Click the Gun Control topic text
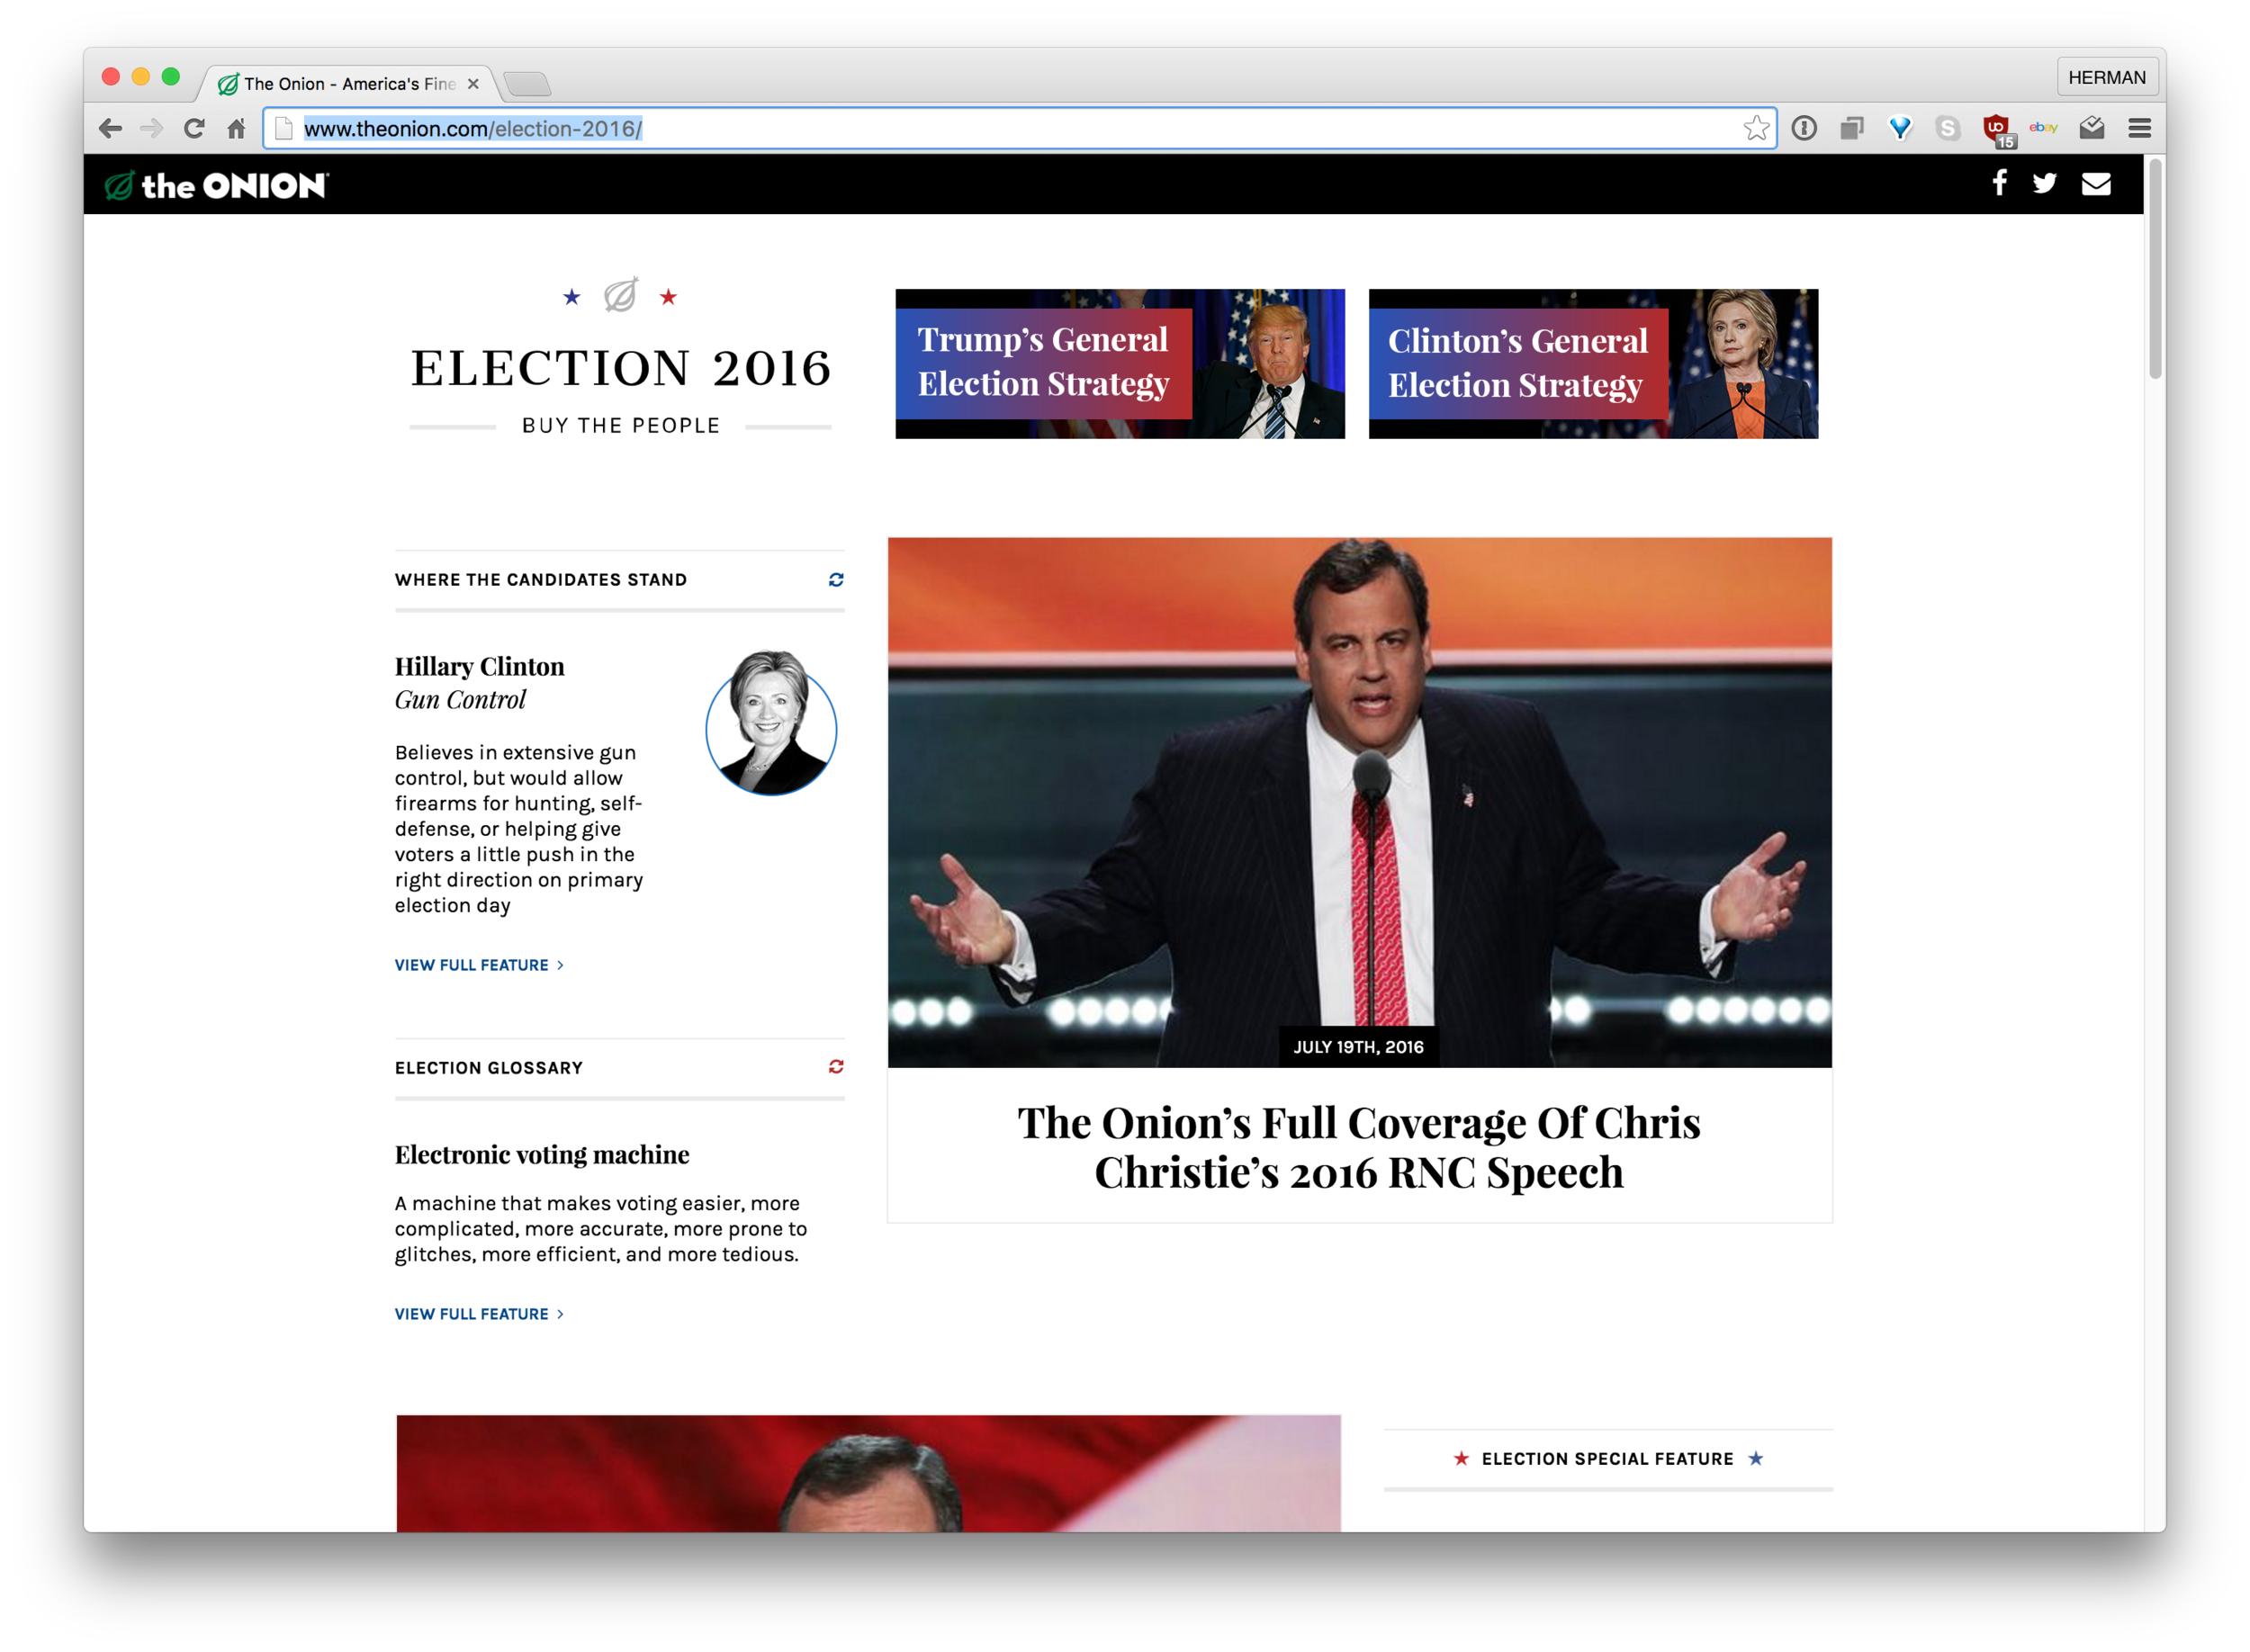 click(x=460, y=700)
